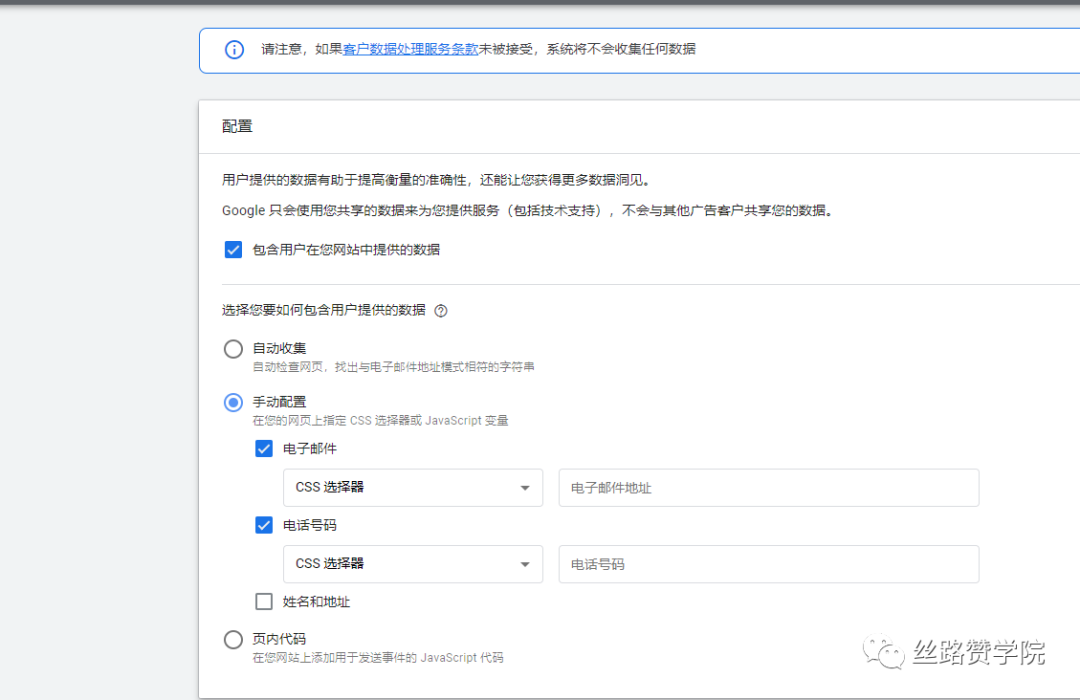This screenshot has height=700, width=1080.
Task: Enable the 姓名和地址 checkbox
Action: point(264,601)
